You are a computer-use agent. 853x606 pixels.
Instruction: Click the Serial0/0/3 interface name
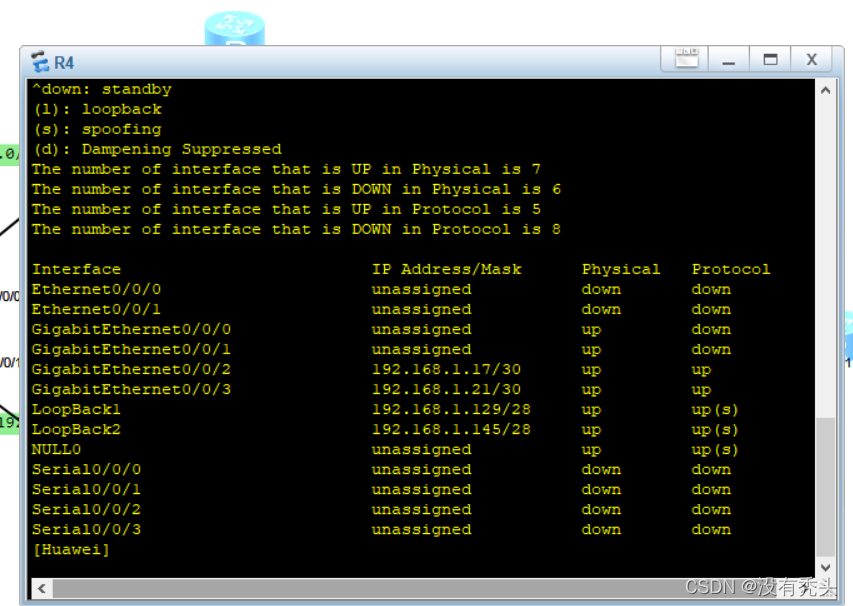pyautogui.click(x=86, y=530)
